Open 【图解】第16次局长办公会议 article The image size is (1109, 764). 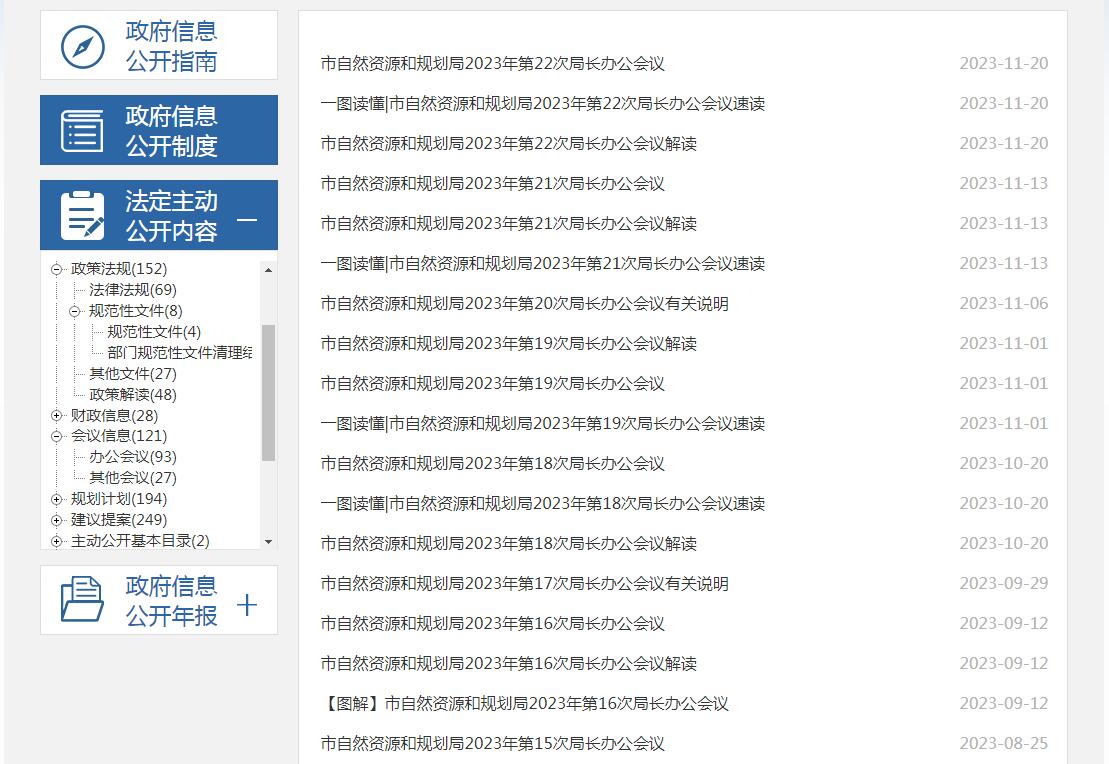pyautogui.click(x=525, y=703)
